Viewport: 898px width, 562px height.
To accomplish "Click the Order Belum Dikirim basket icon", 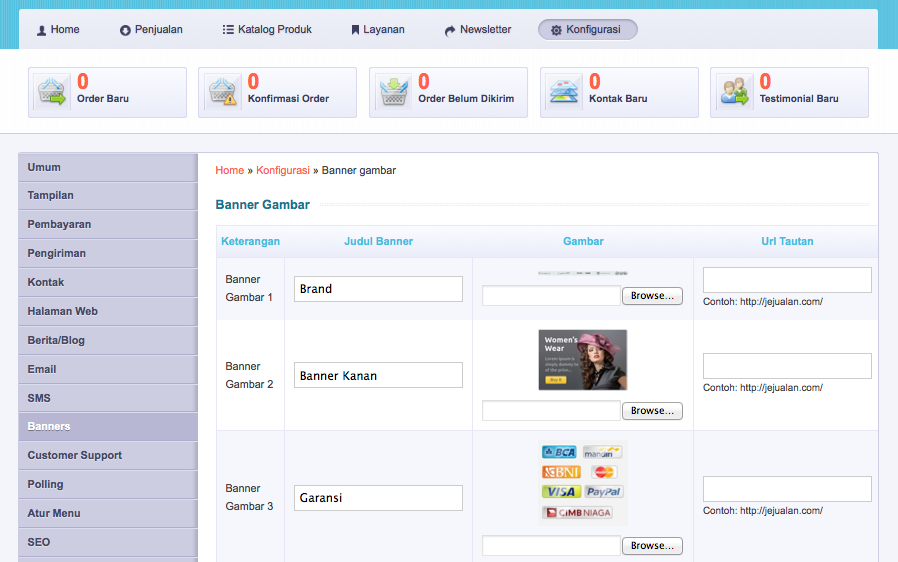I will [393, 92].
